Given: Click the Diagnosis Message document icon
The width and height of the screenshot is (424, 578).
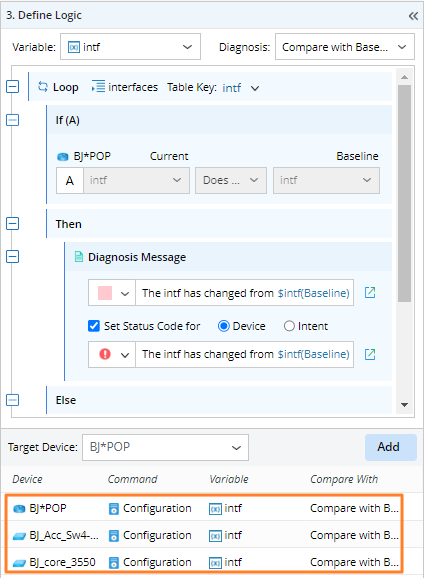Looking at the screenshot, I should [x=79, y=257].
